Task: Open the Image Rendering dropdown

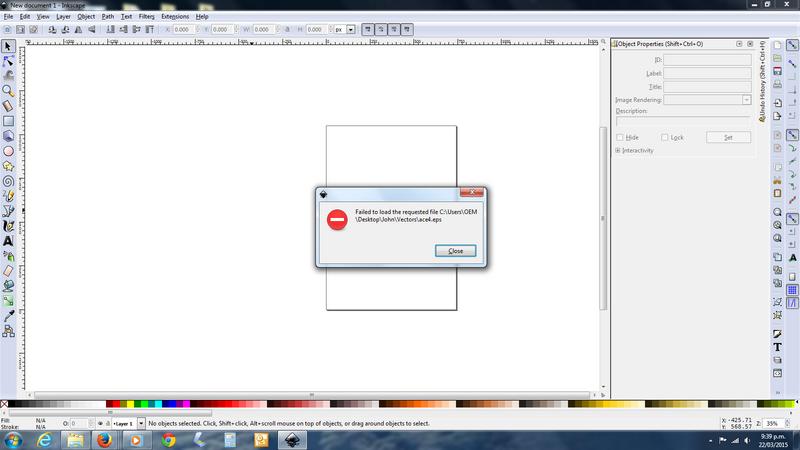Action: (746, 100)
